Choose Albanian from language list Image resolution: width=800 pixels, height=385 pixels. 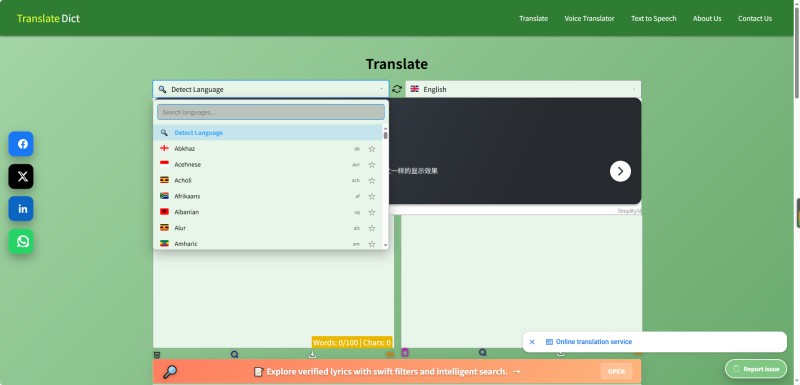268,212
